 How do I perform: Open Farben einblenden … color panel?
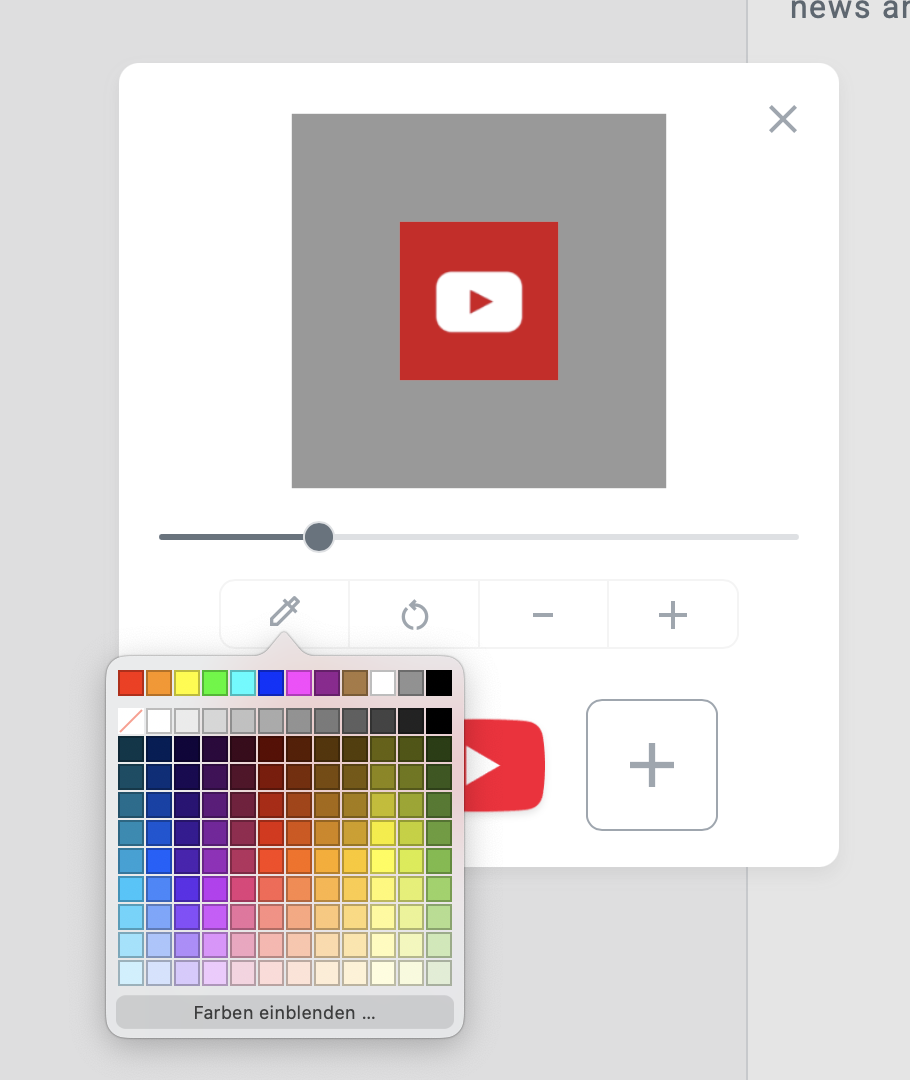pos(285,1012)
